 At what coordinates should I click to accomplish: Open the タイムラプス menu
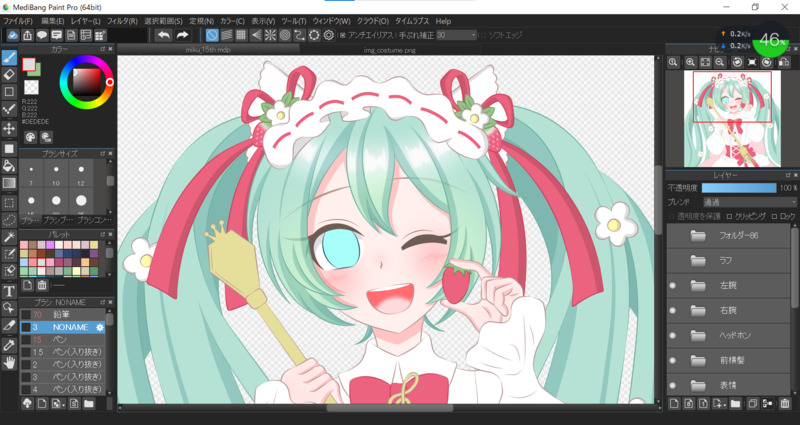412,21
